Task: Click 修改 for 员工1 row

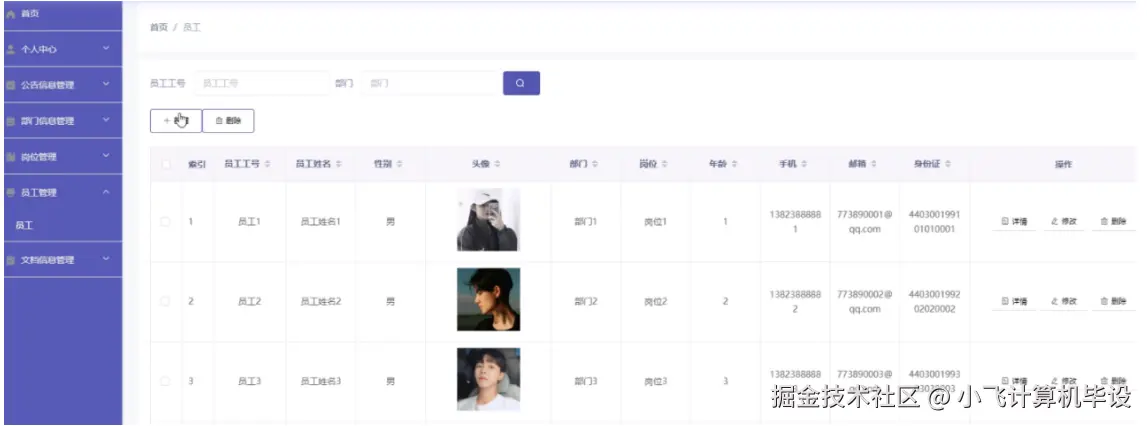Action: click(1064, 221)
